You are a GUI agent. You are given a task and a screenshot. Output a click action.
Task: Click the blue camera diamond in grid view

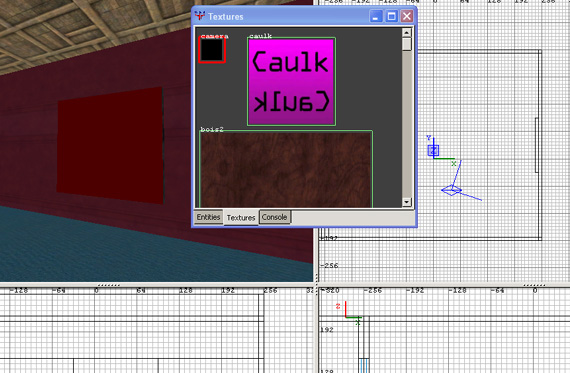(451, 190)
